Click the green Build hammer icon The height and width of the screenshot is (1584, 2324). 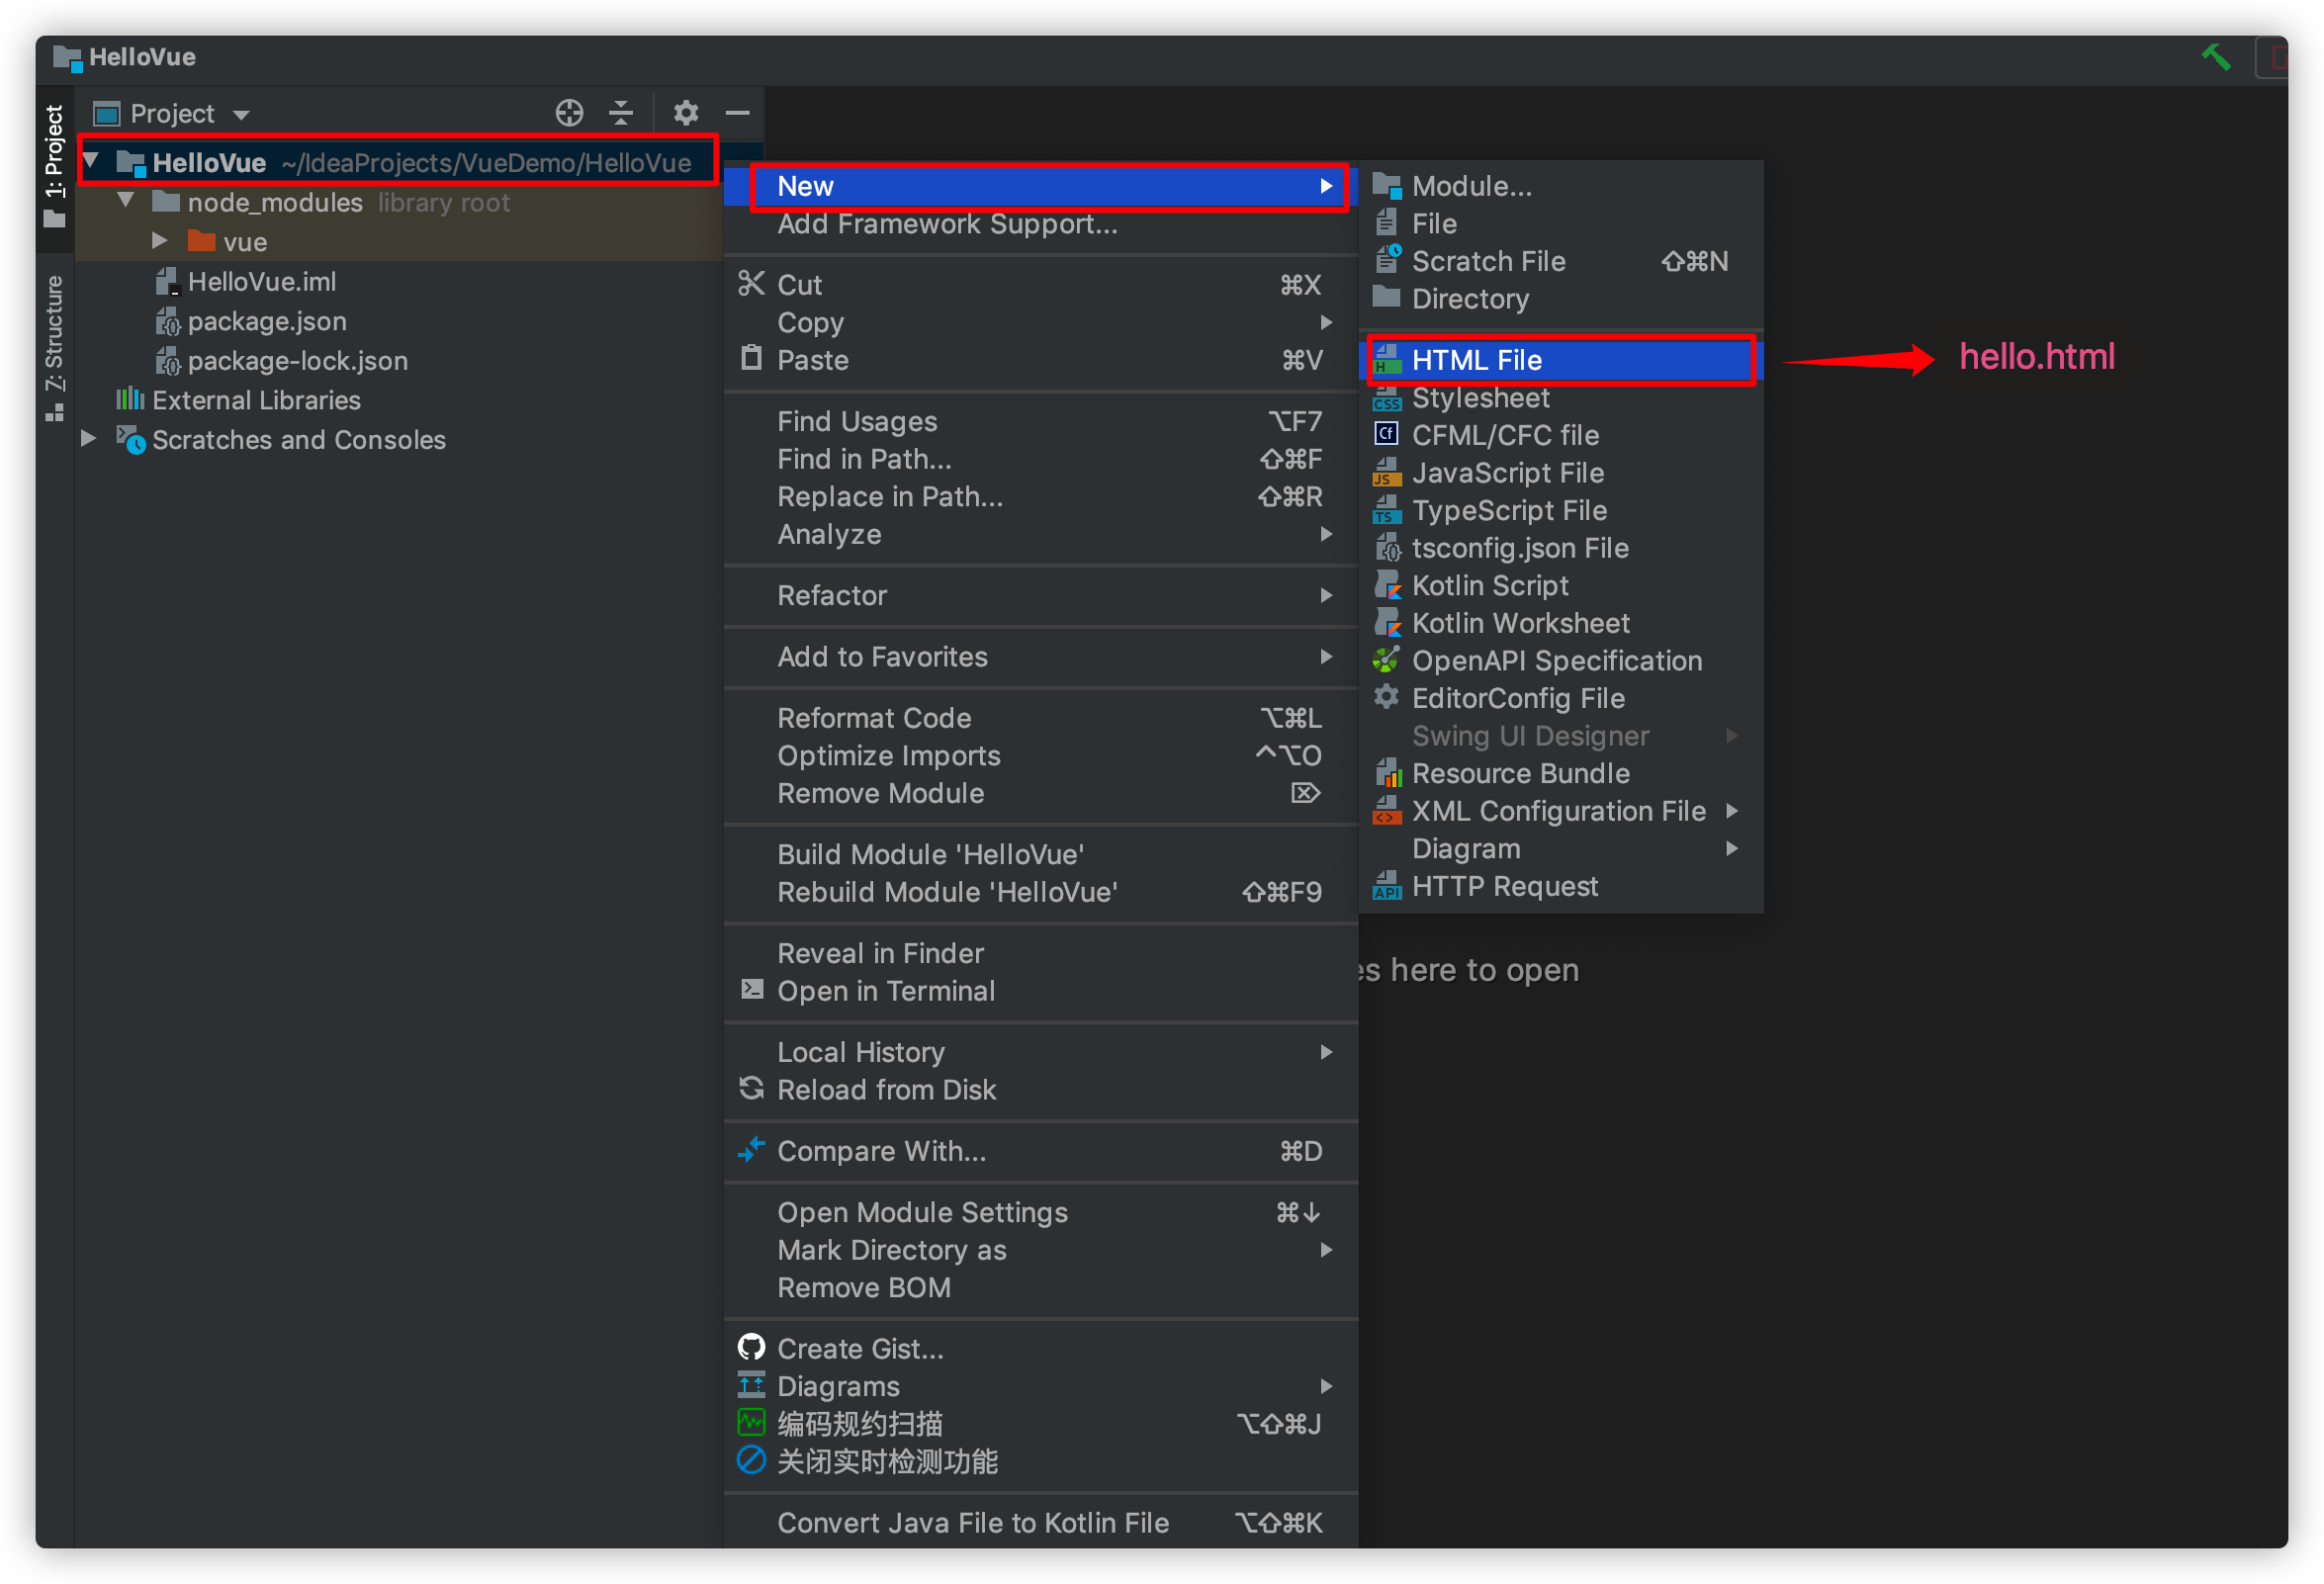tap(2215, 57)
